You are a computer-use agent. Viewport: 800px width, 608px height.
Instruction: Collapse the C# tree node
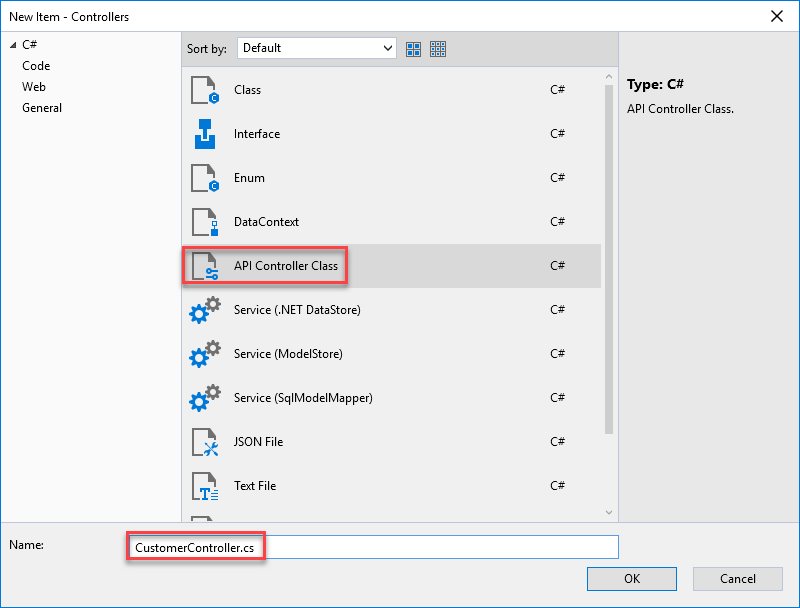12,45
